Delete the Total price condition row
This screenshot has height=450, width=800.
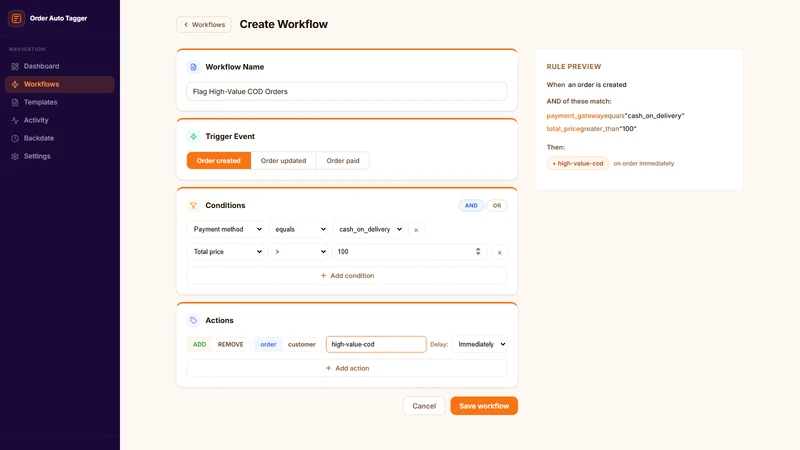click(499, 253)
